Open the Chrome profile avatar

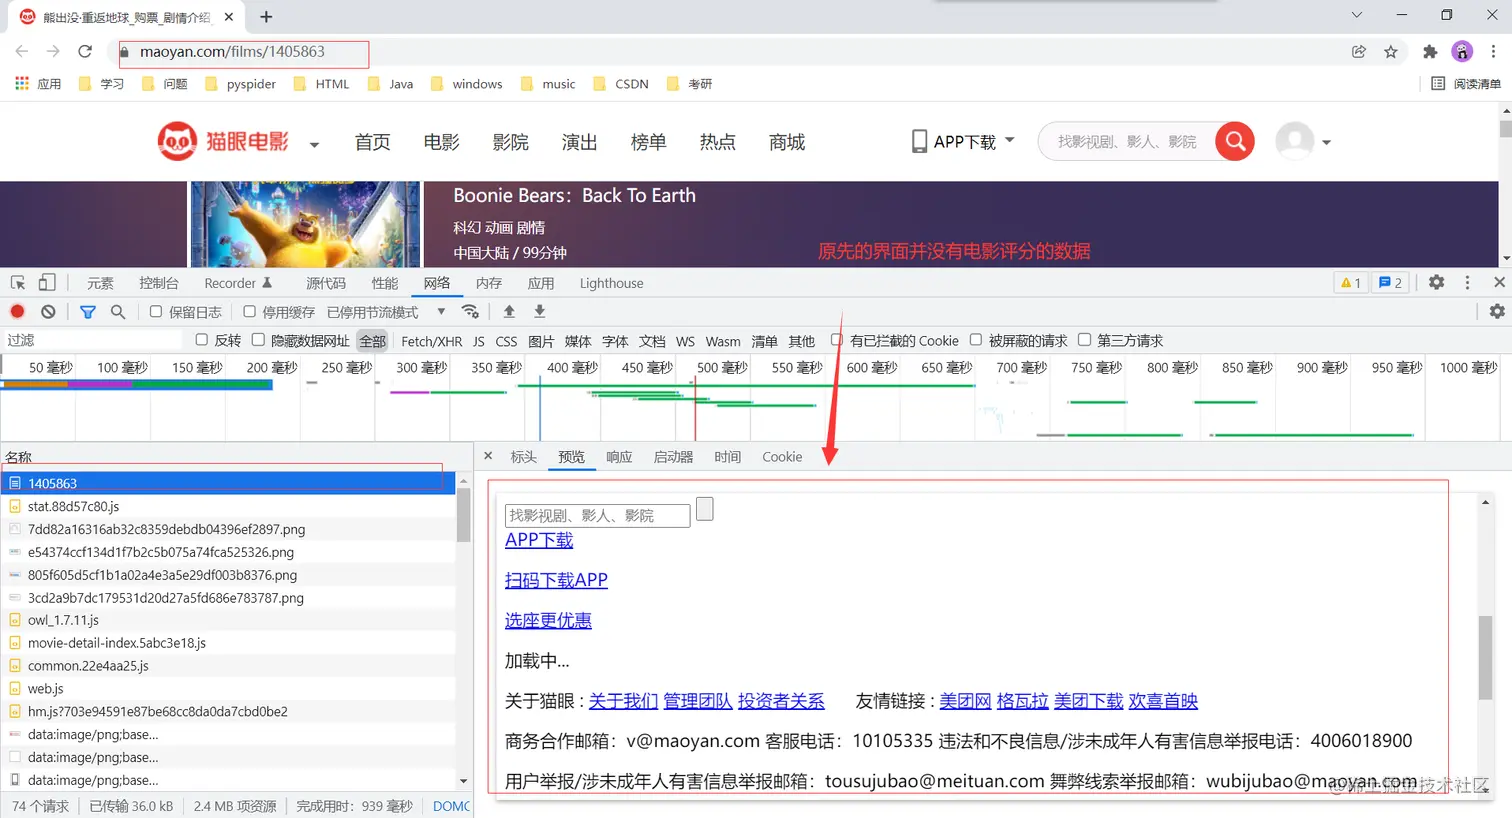click(1462, 52)
